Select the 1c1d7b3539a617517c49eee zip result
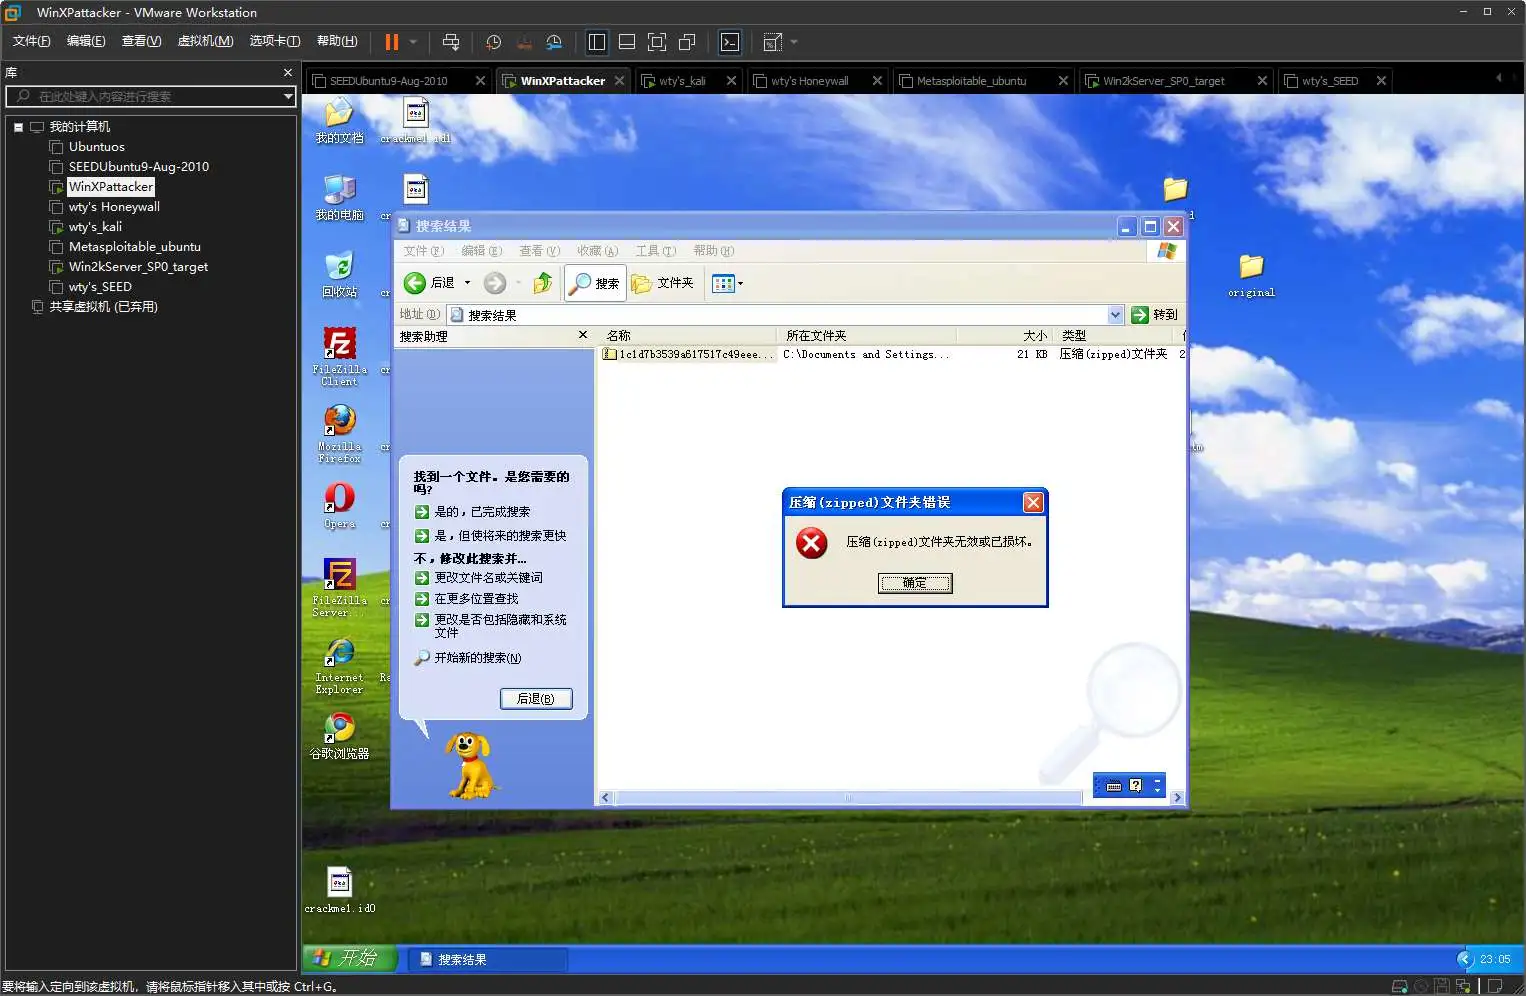 (689, 354)
